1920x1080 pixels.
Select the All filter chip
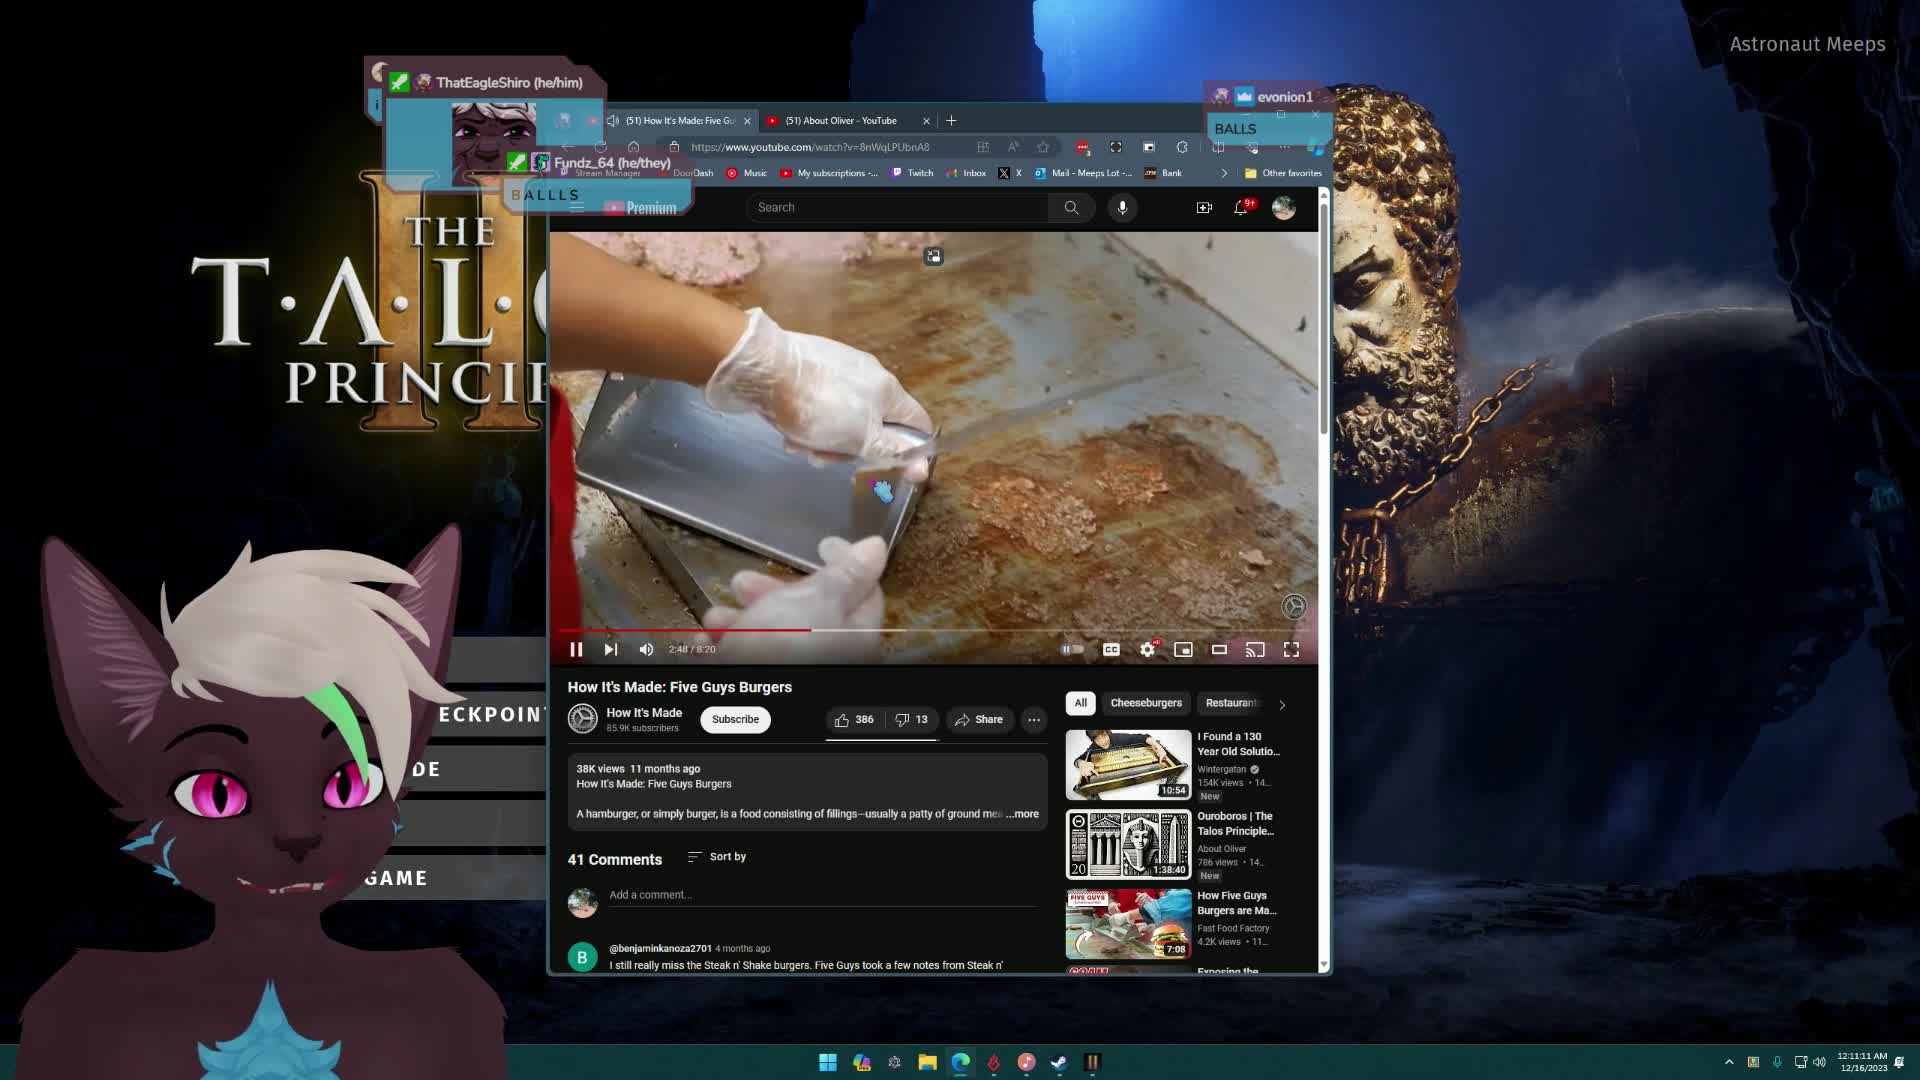[1081, 703]
